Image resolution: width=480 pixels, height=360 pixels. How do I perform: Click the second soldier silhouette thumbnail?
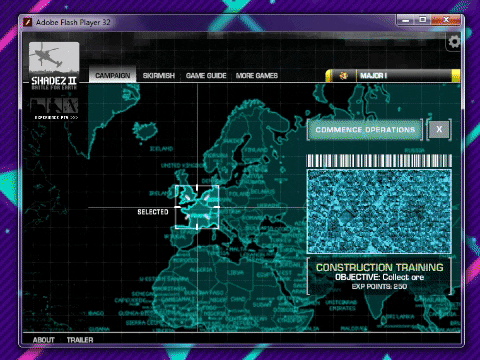[x=54, y=105]
